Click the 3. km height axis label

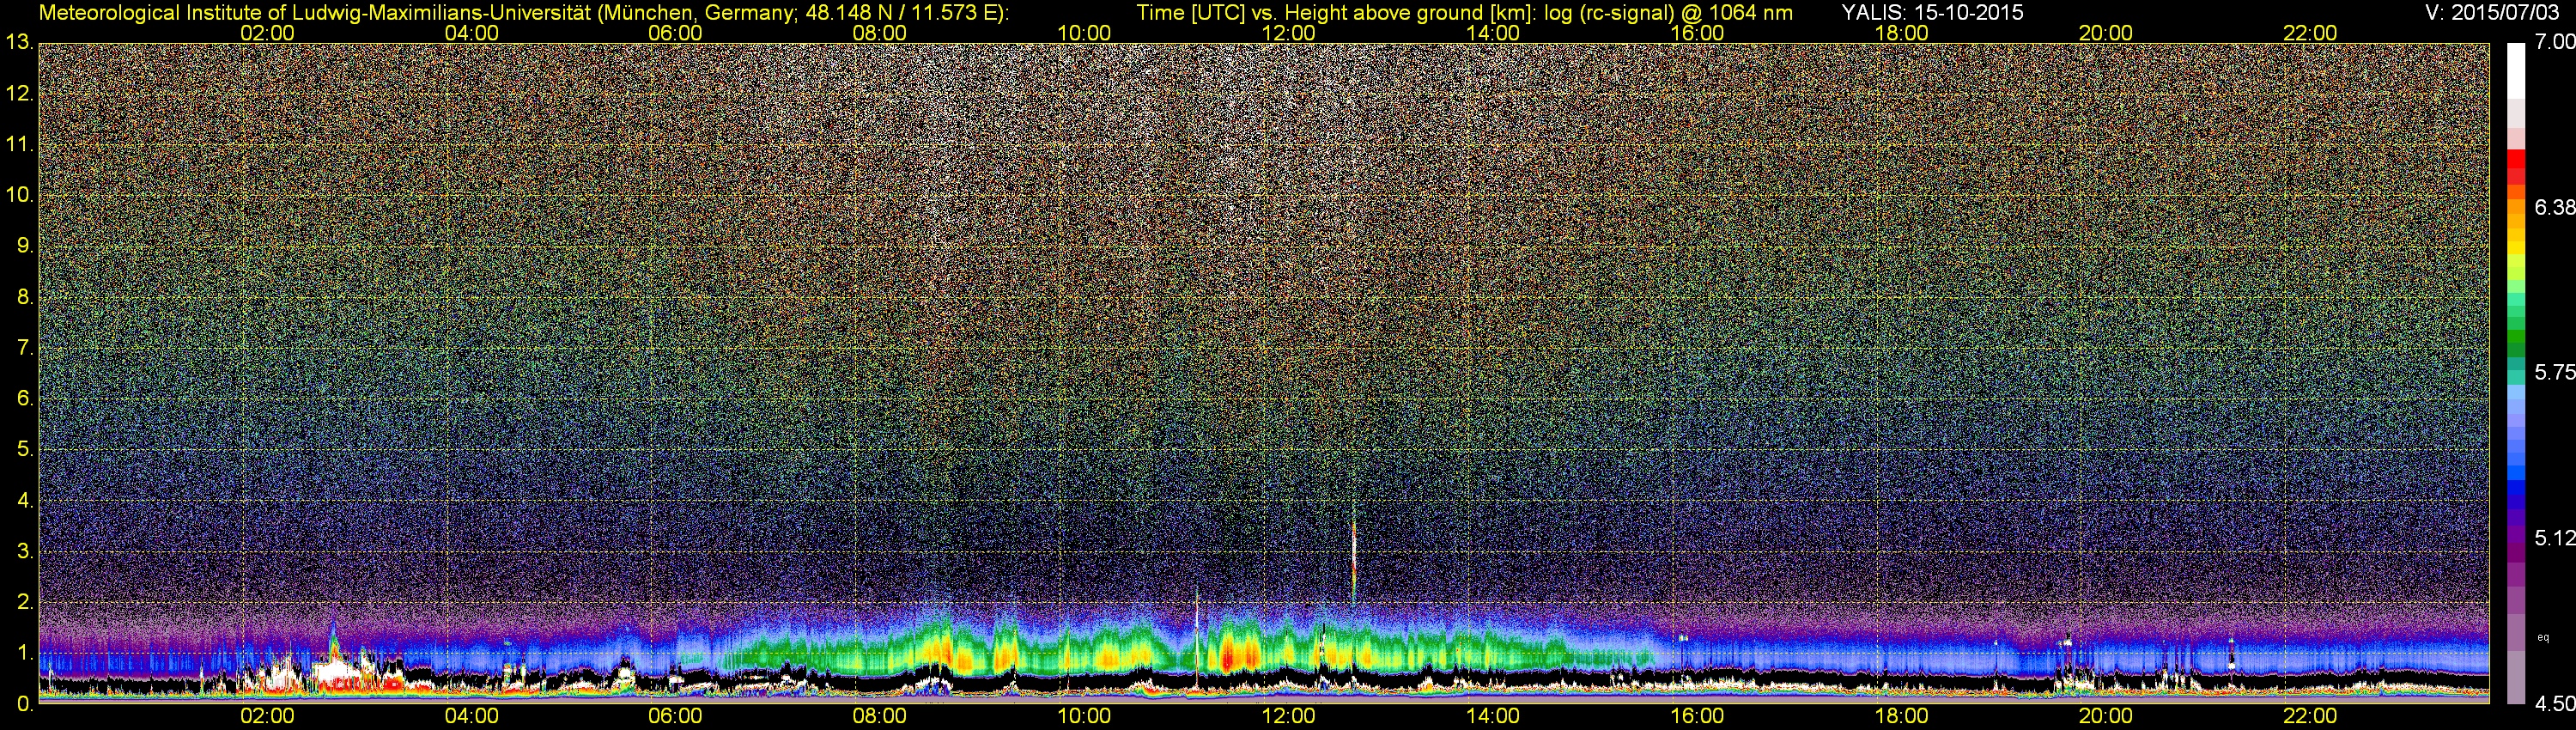(25, 551)
